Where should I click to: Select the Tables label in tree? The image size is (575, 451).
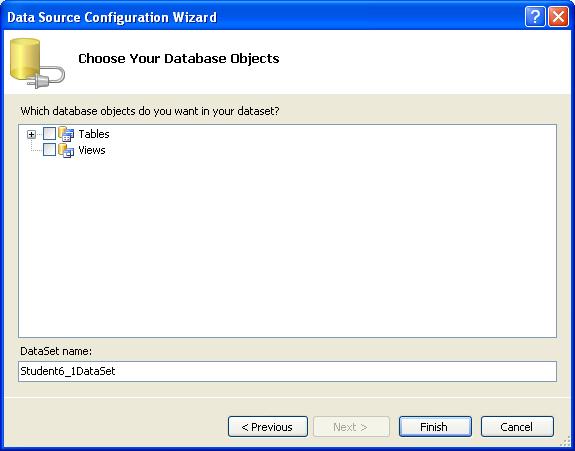[94, 134]
